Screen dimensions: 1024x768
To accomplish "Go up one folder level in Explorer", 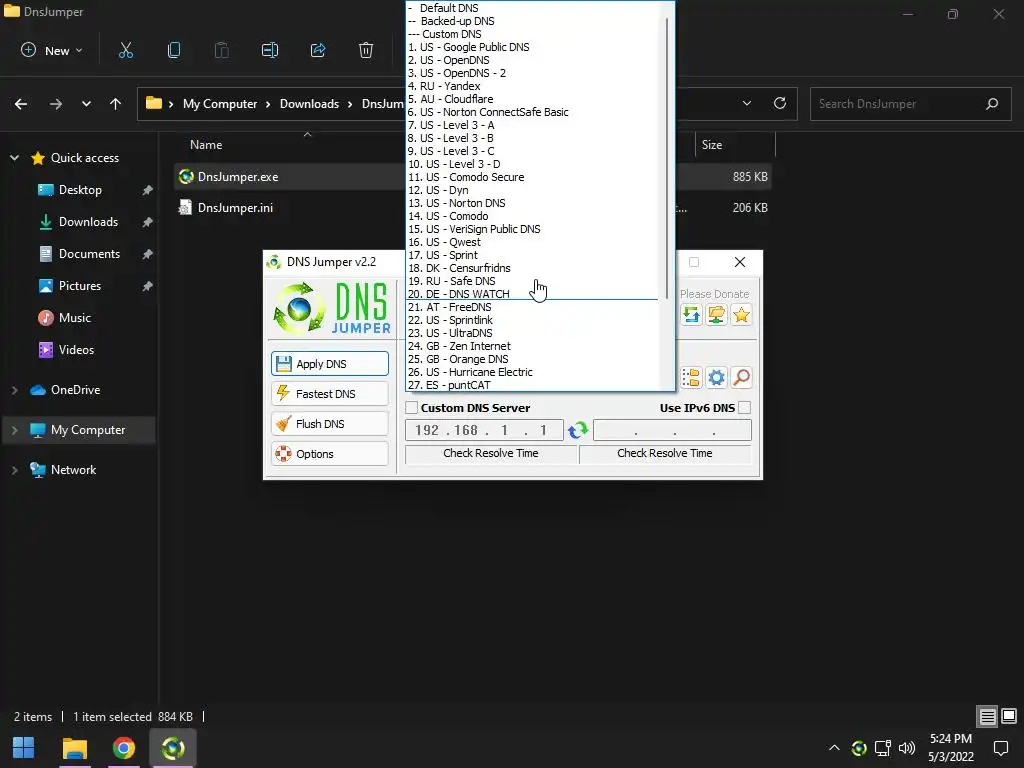I will [116, 104].
